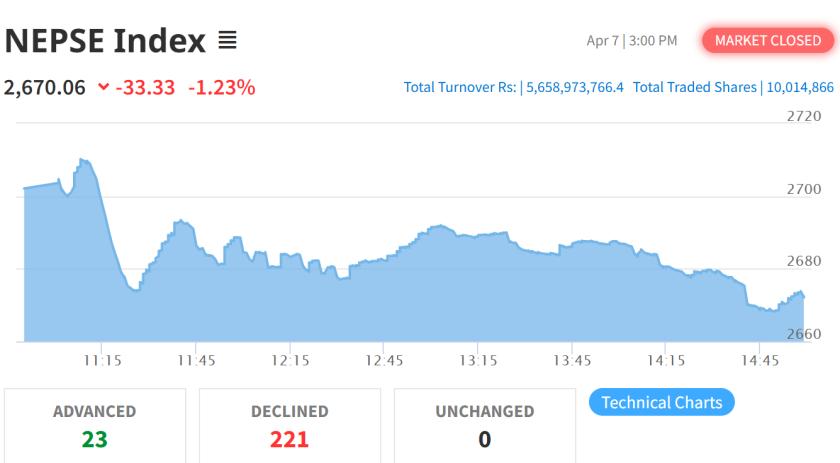Click the red down chevron indicator
840x463 pixels.
pos(103,88)
